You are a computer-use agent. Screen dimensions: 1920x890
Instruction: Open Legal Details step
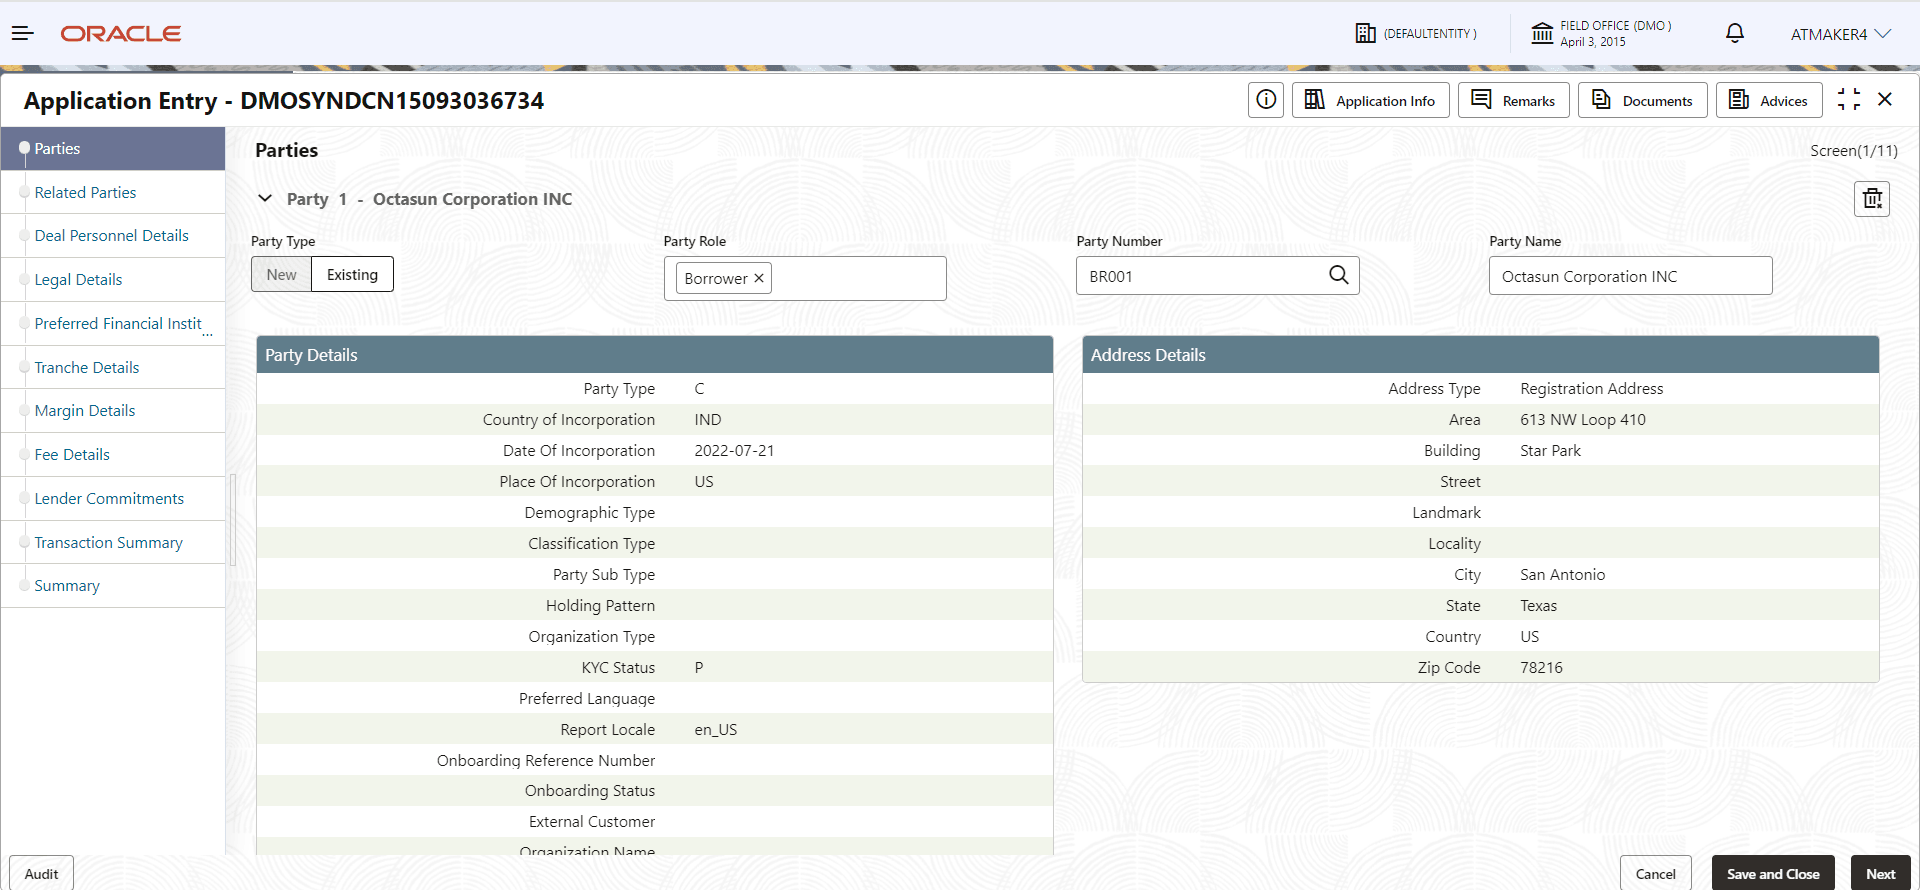113,280
